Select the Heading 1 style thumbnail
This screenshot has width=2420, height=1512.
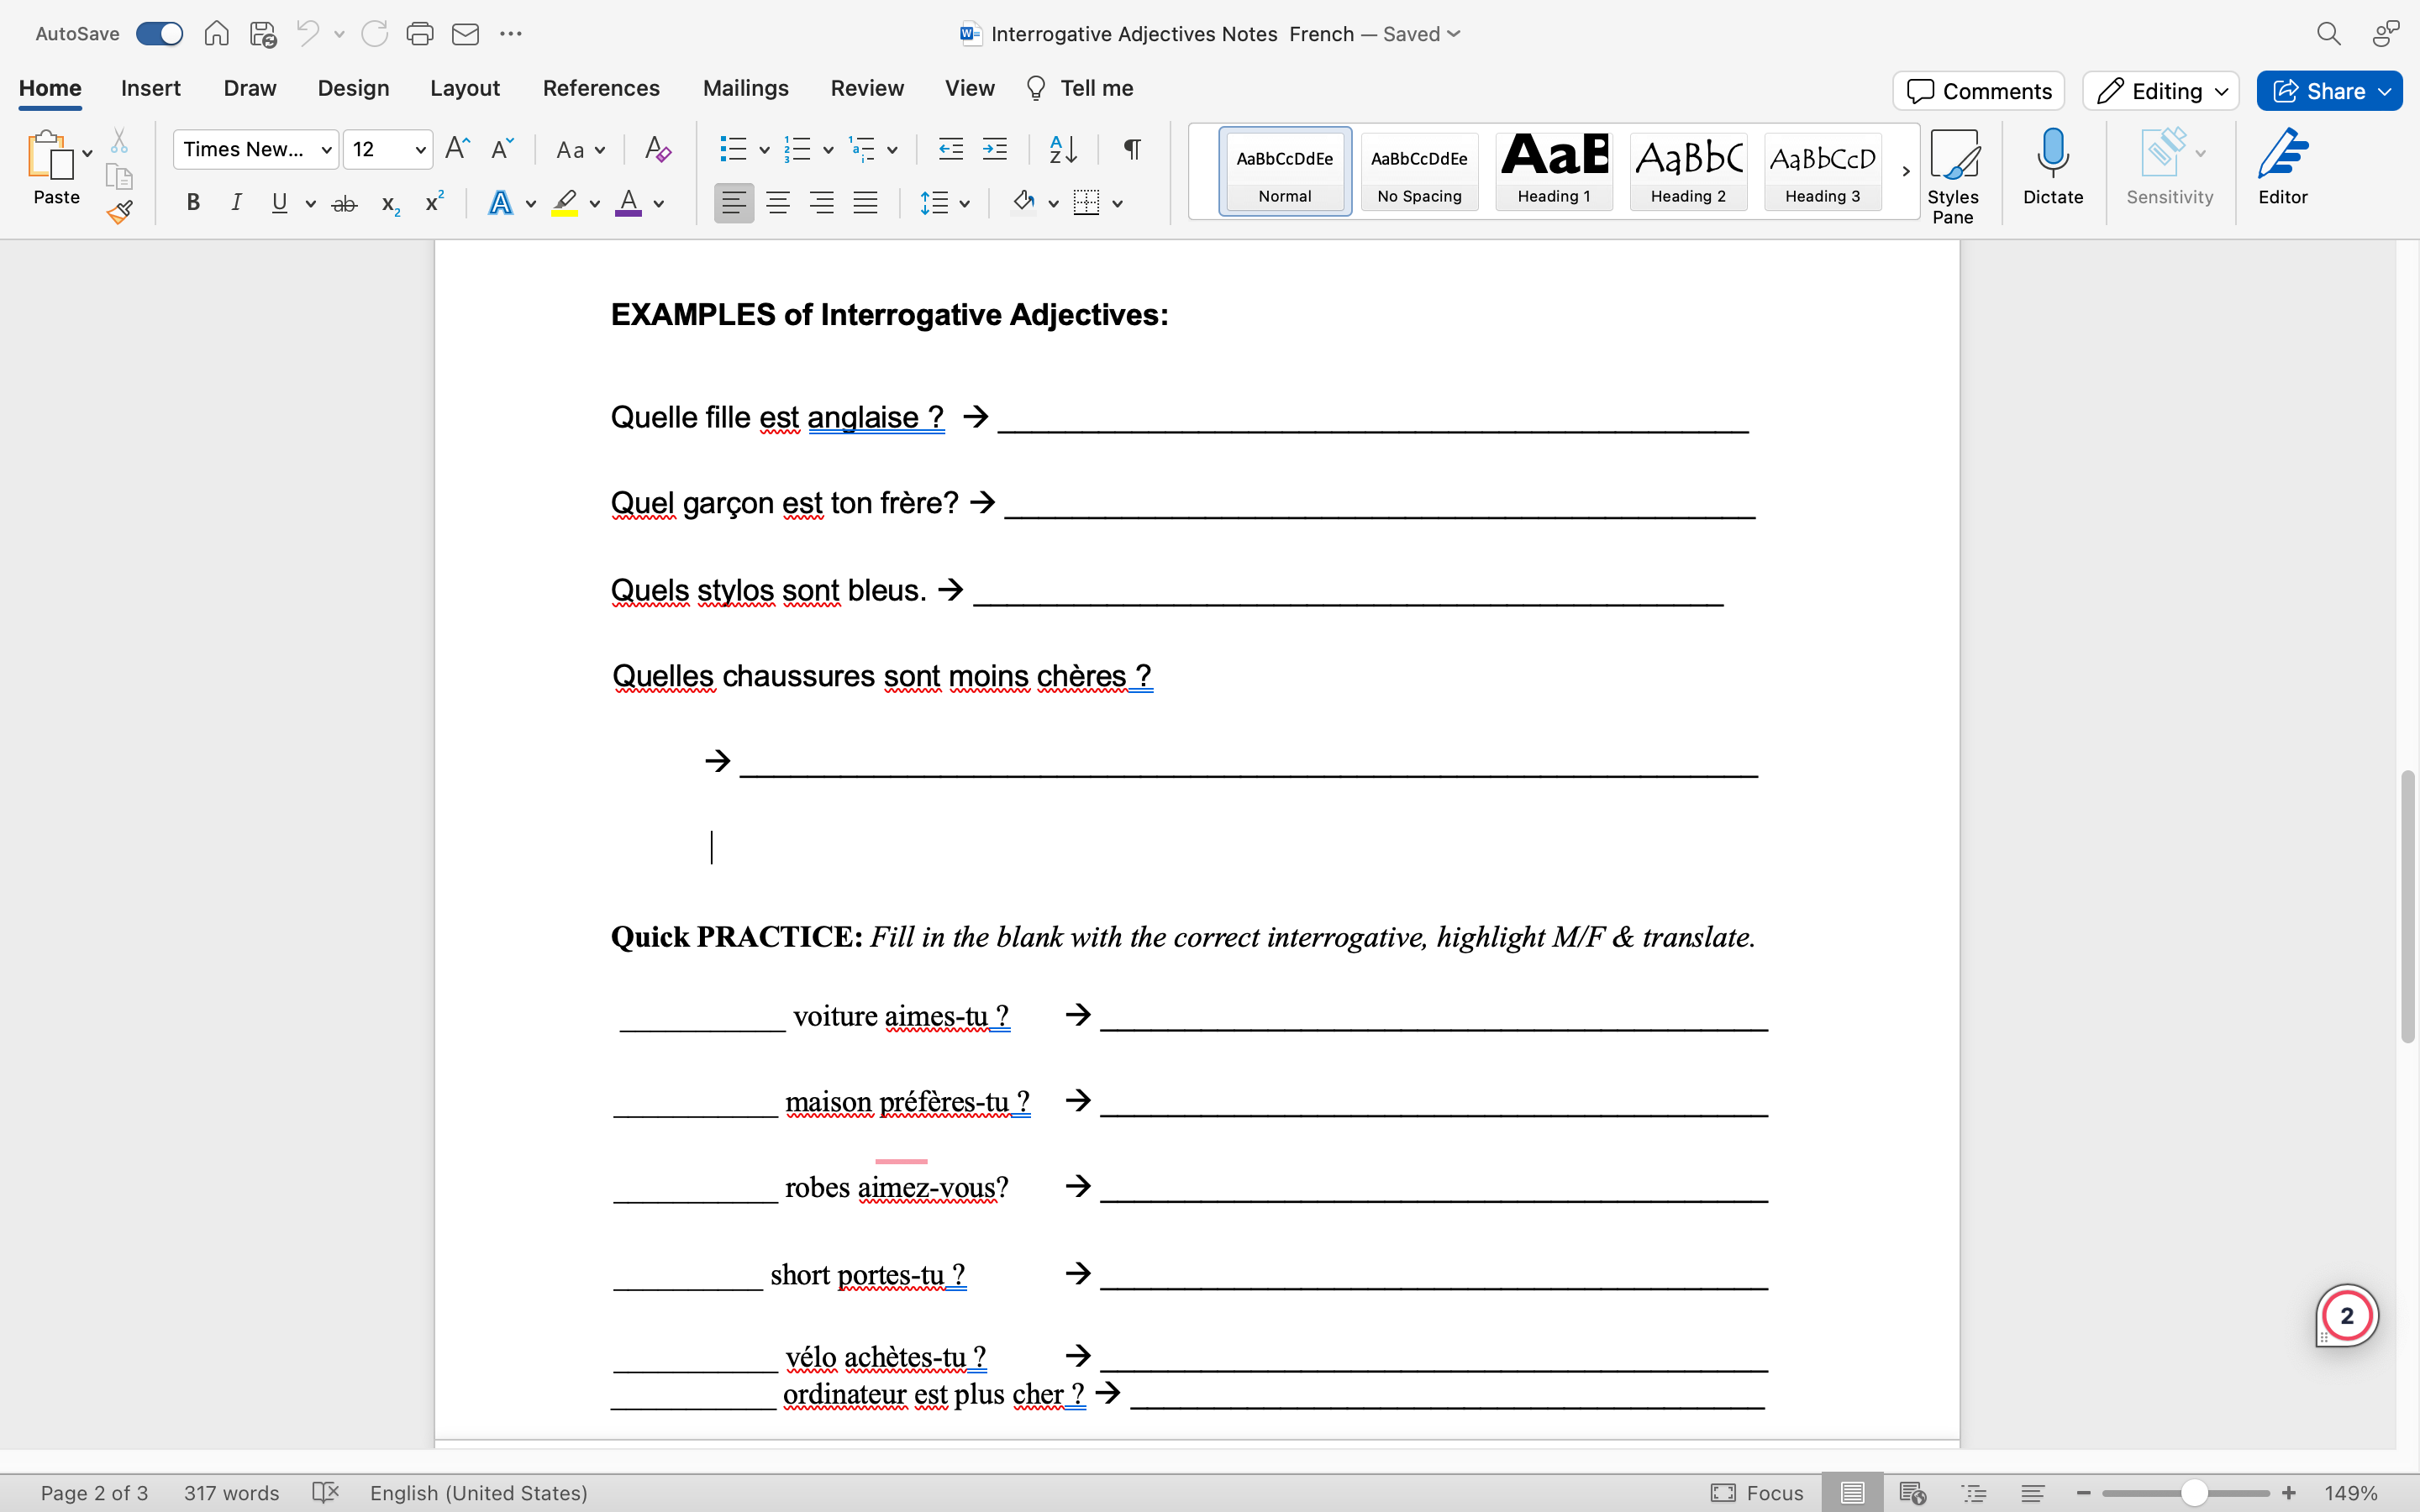1553,170
